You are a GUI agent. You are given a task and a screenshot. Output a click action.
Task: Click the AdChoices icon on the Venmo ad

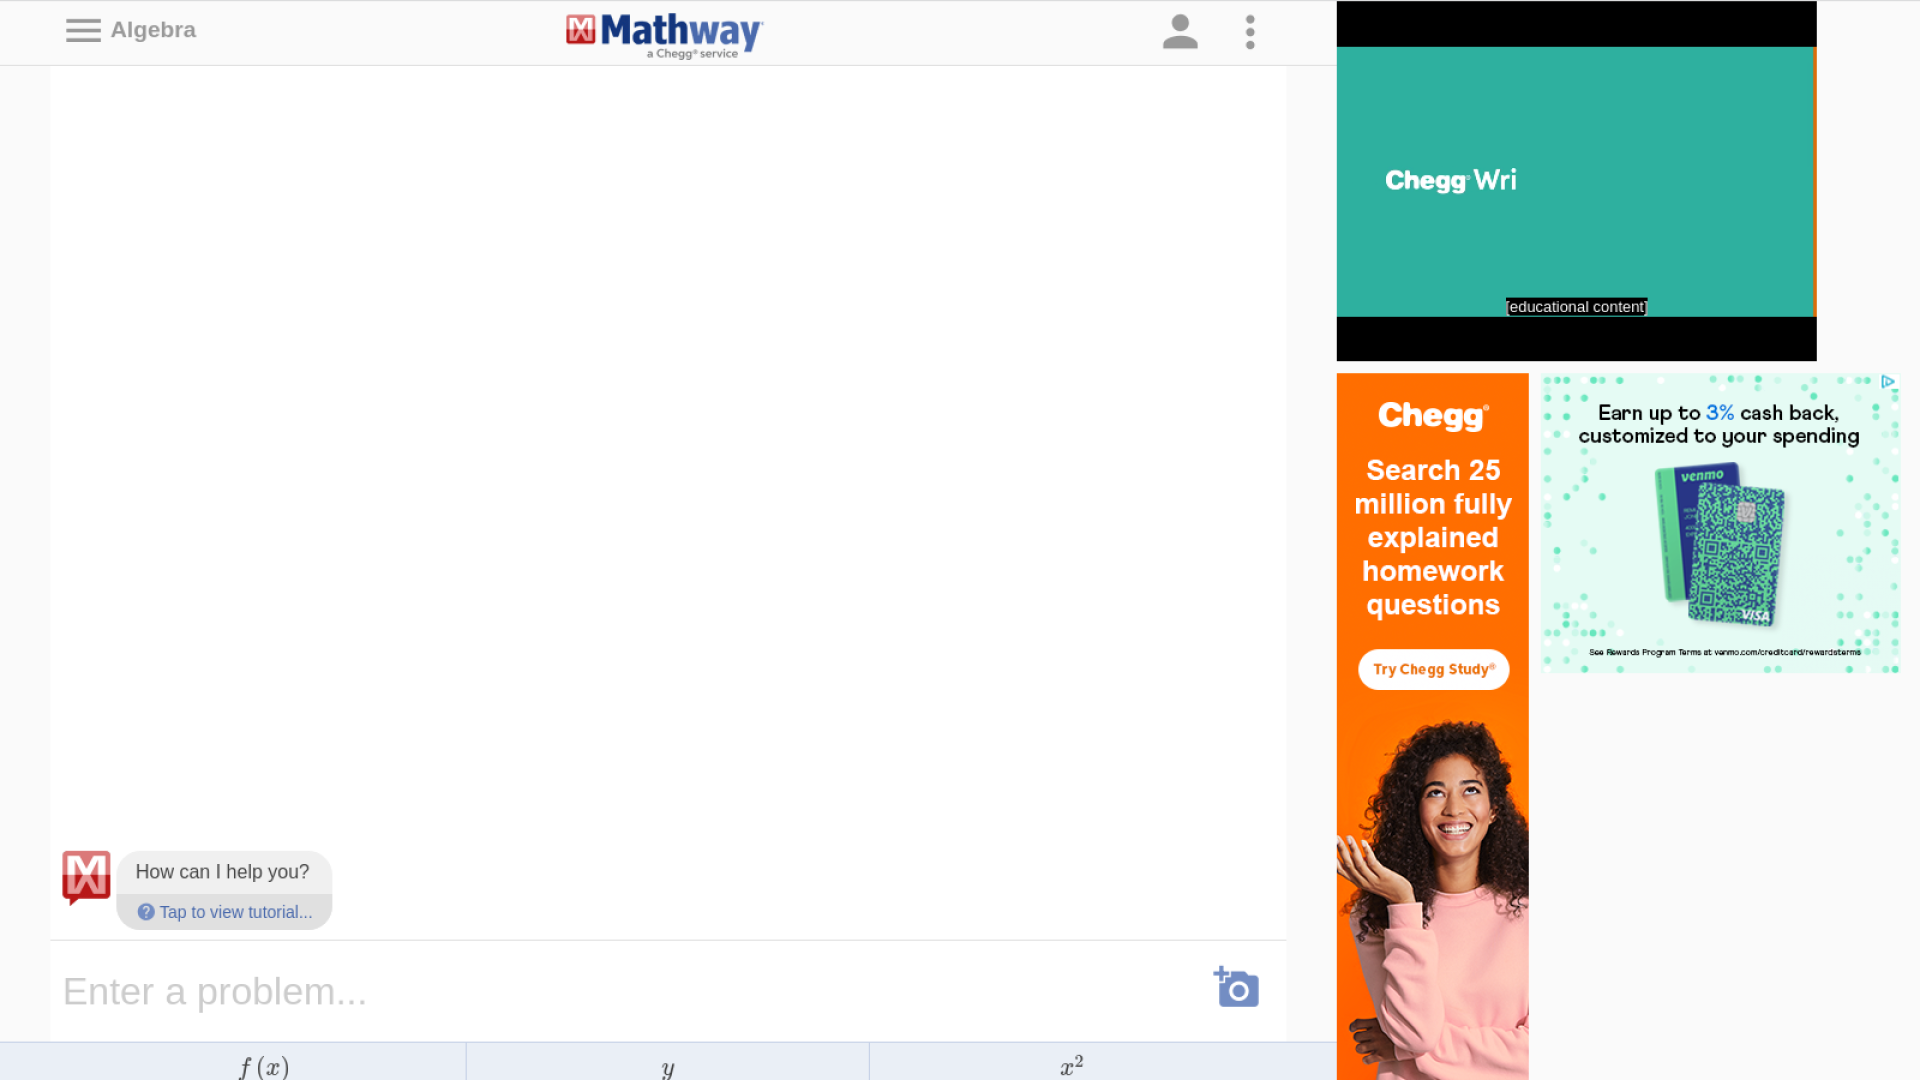[x=1888, y=381]
